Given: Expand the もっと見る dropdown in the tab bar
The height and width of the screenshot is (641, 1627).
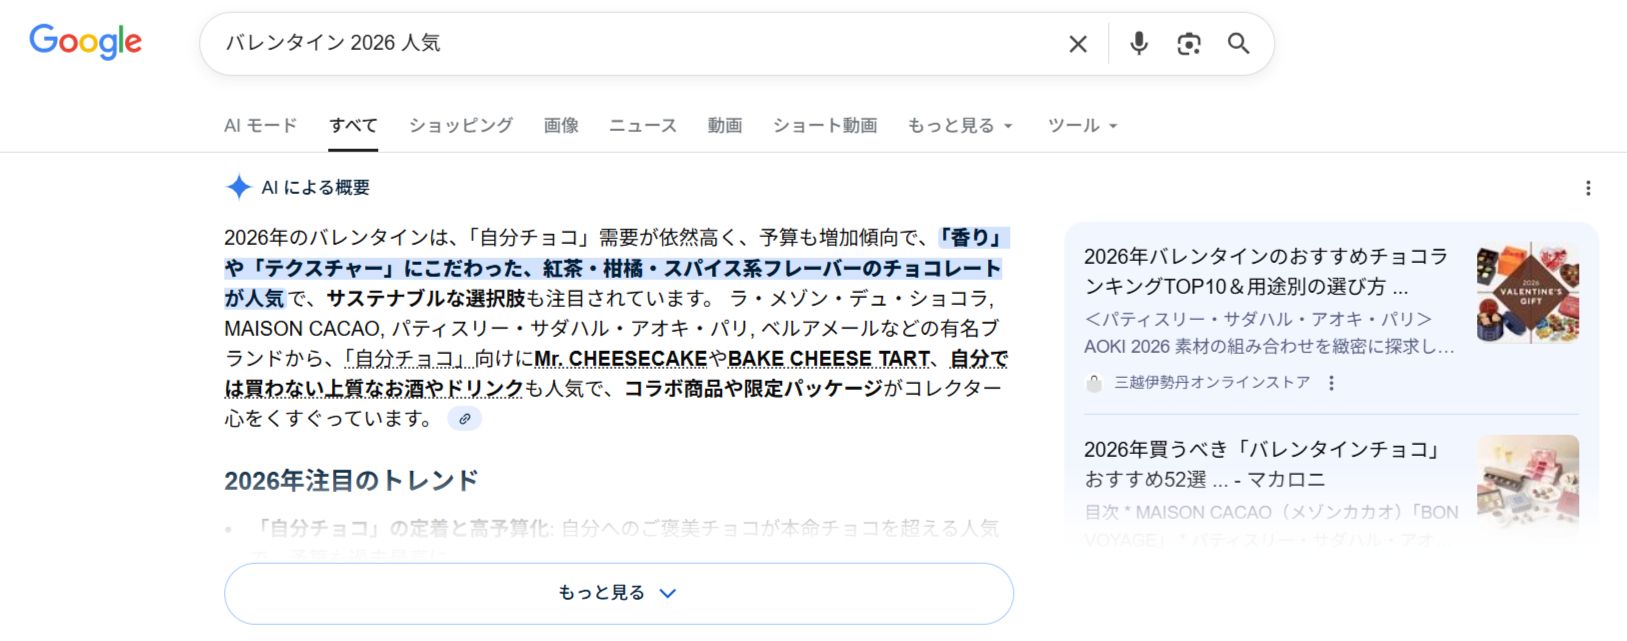Looking at the screenshot, I should coord(960,126).
